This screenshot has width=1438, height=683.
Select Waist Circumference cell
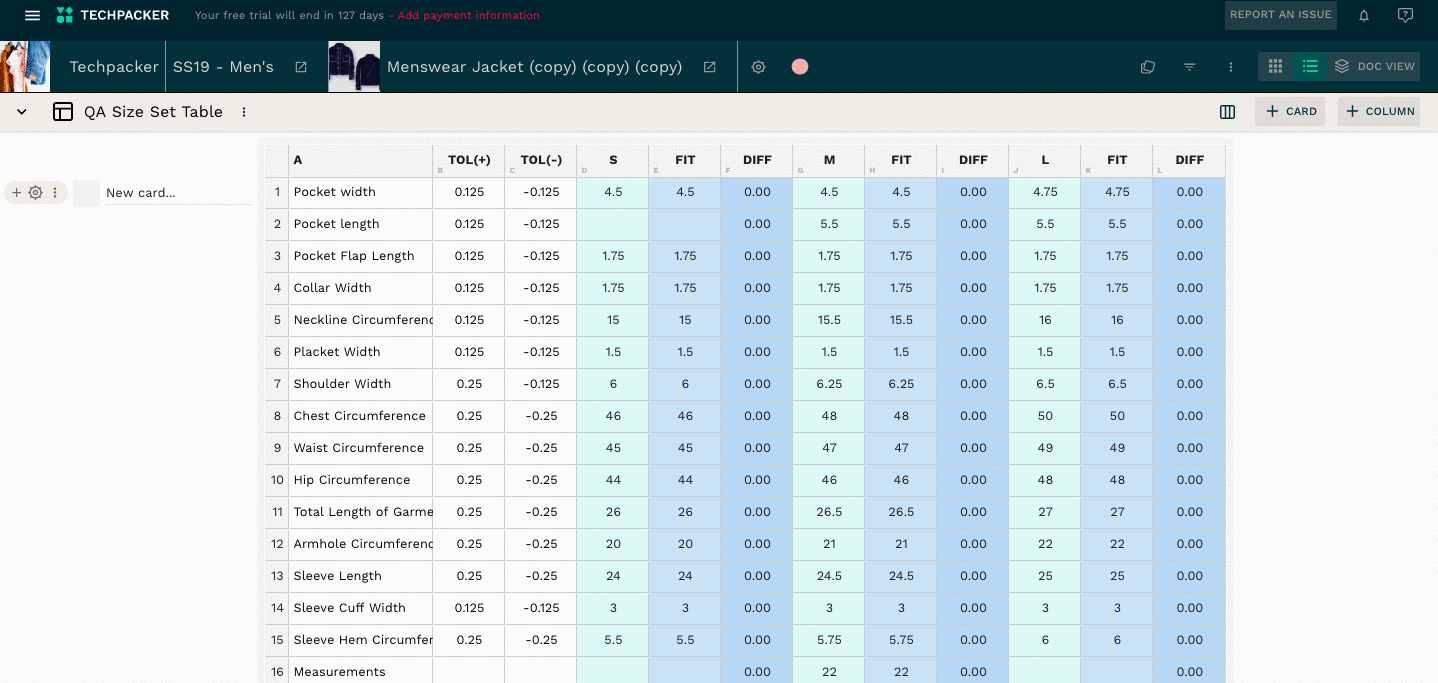click(x=360, y=448)
